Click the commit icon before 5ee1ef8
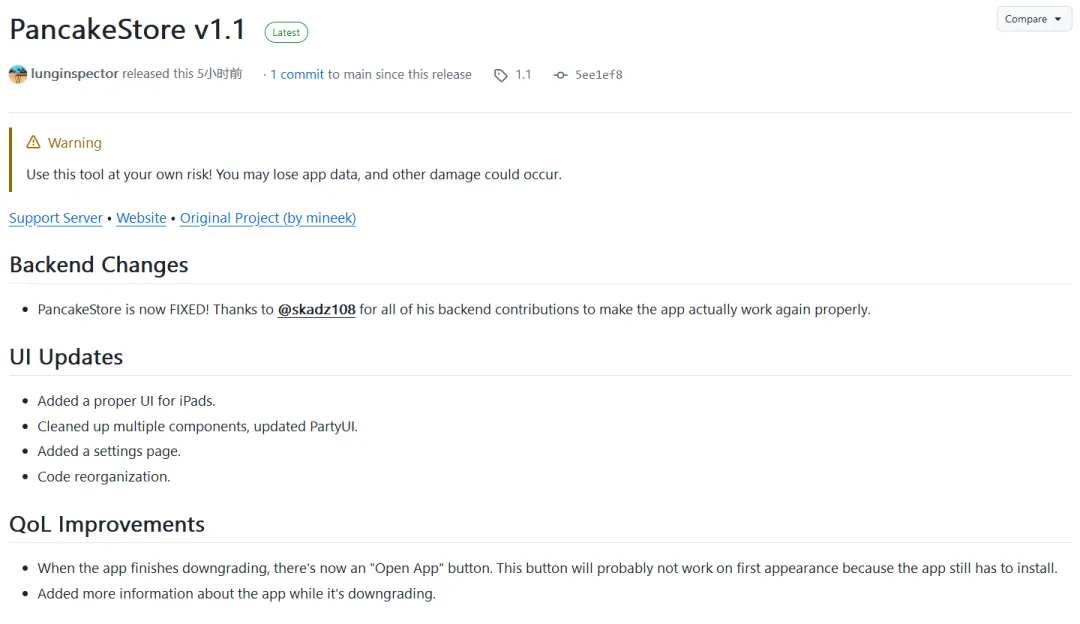The height and width of the screenshot is (624, 1080). (x=561, y=75)
